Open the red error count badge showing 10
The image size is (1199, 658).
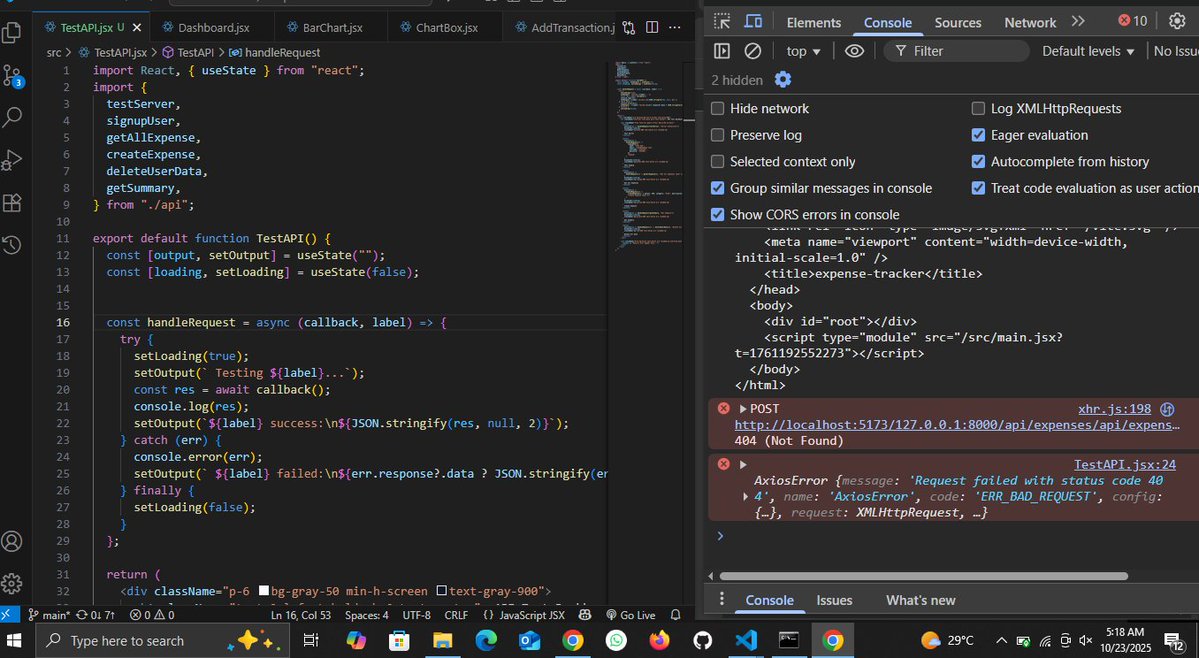click(x=1132, y=21)
